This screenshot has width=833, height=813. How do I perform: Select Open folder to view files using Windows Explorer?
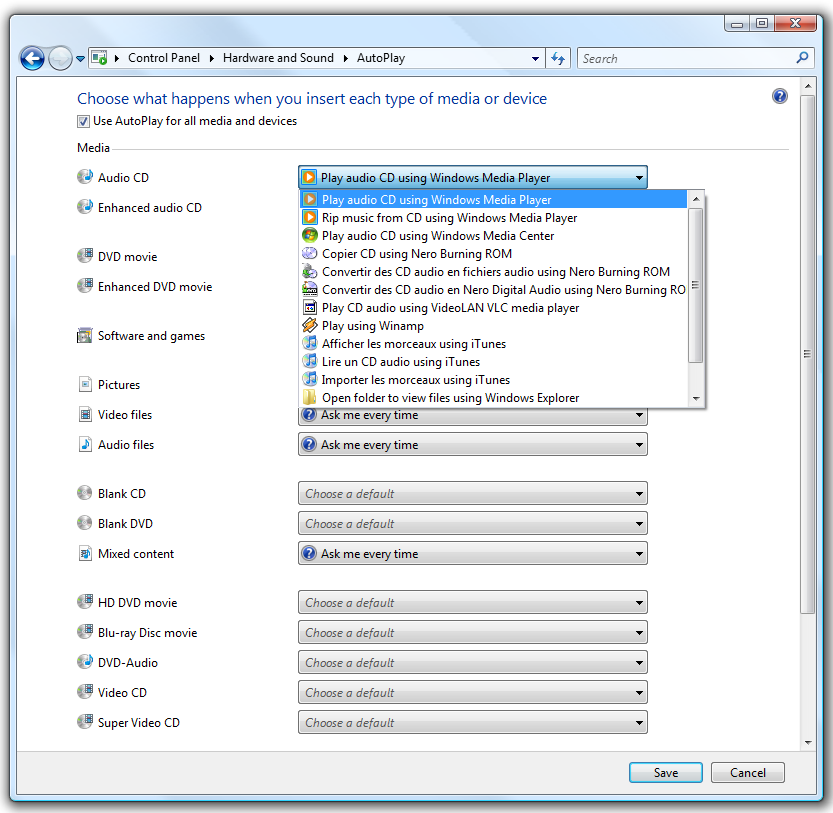494,398
